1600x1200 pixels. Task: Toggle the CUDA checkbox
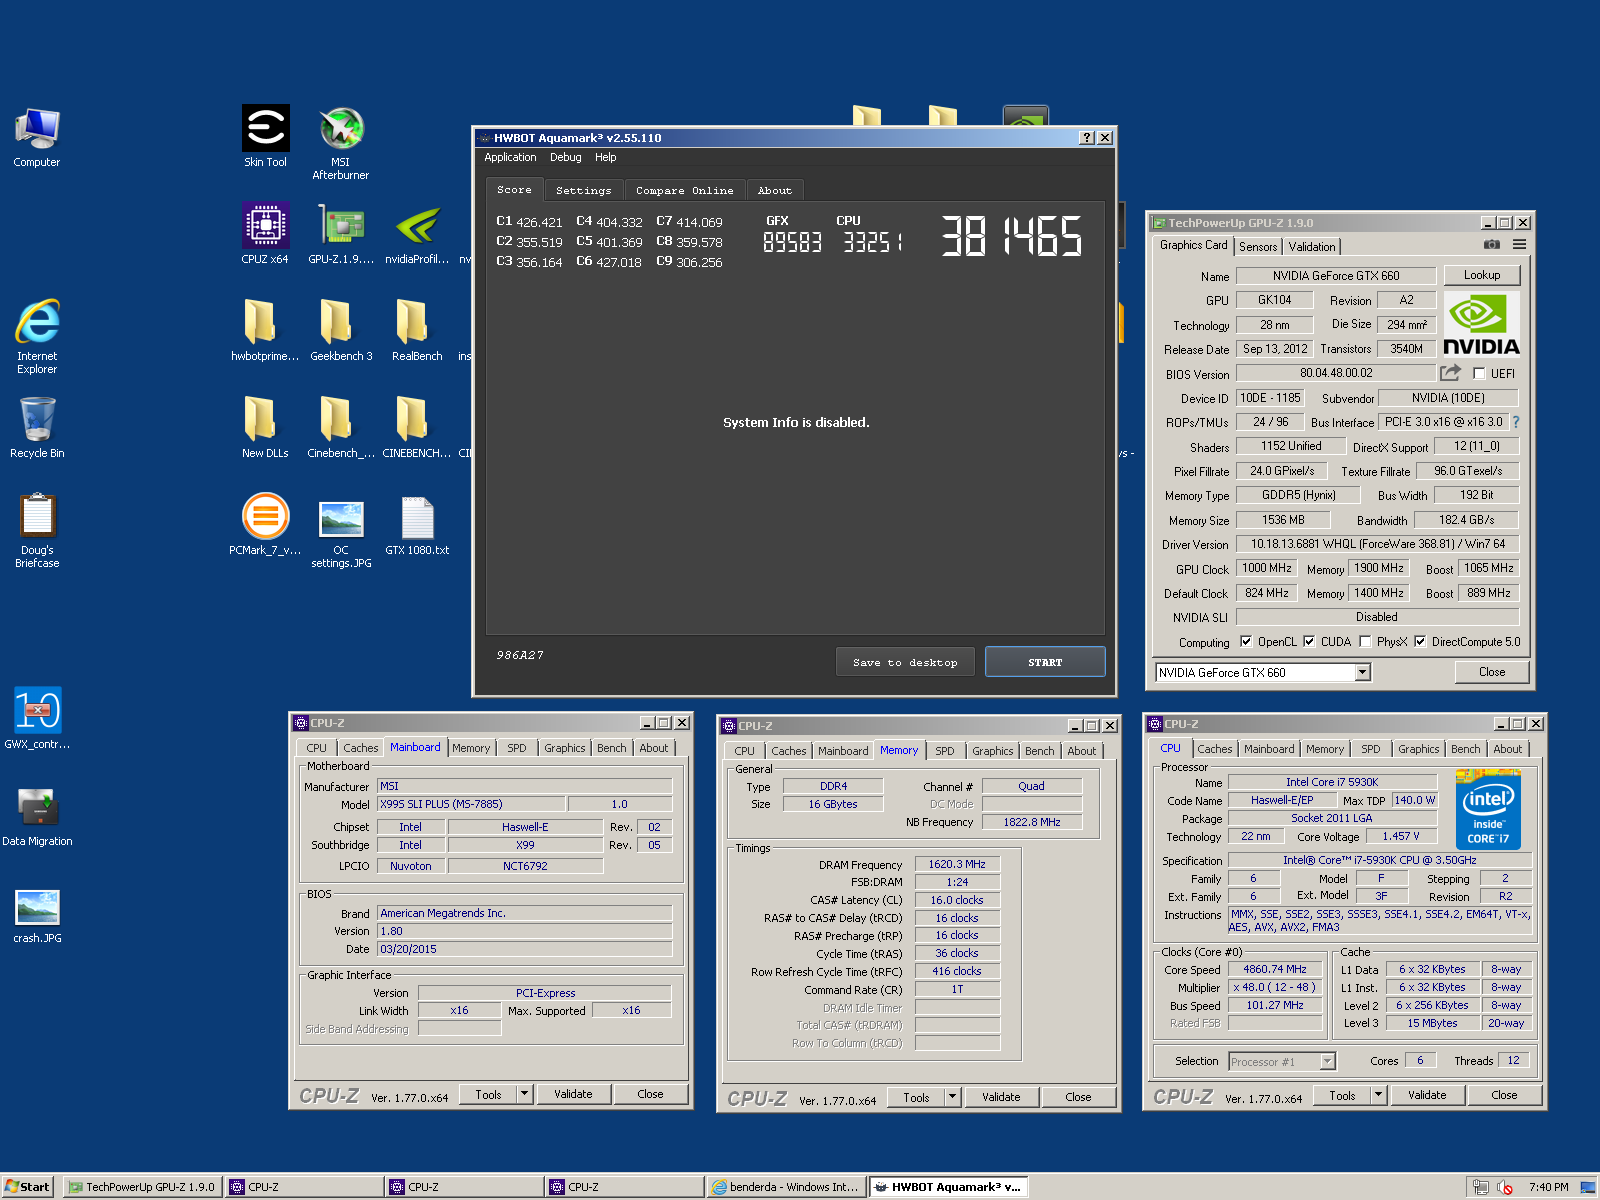[x=1309, y=642]
